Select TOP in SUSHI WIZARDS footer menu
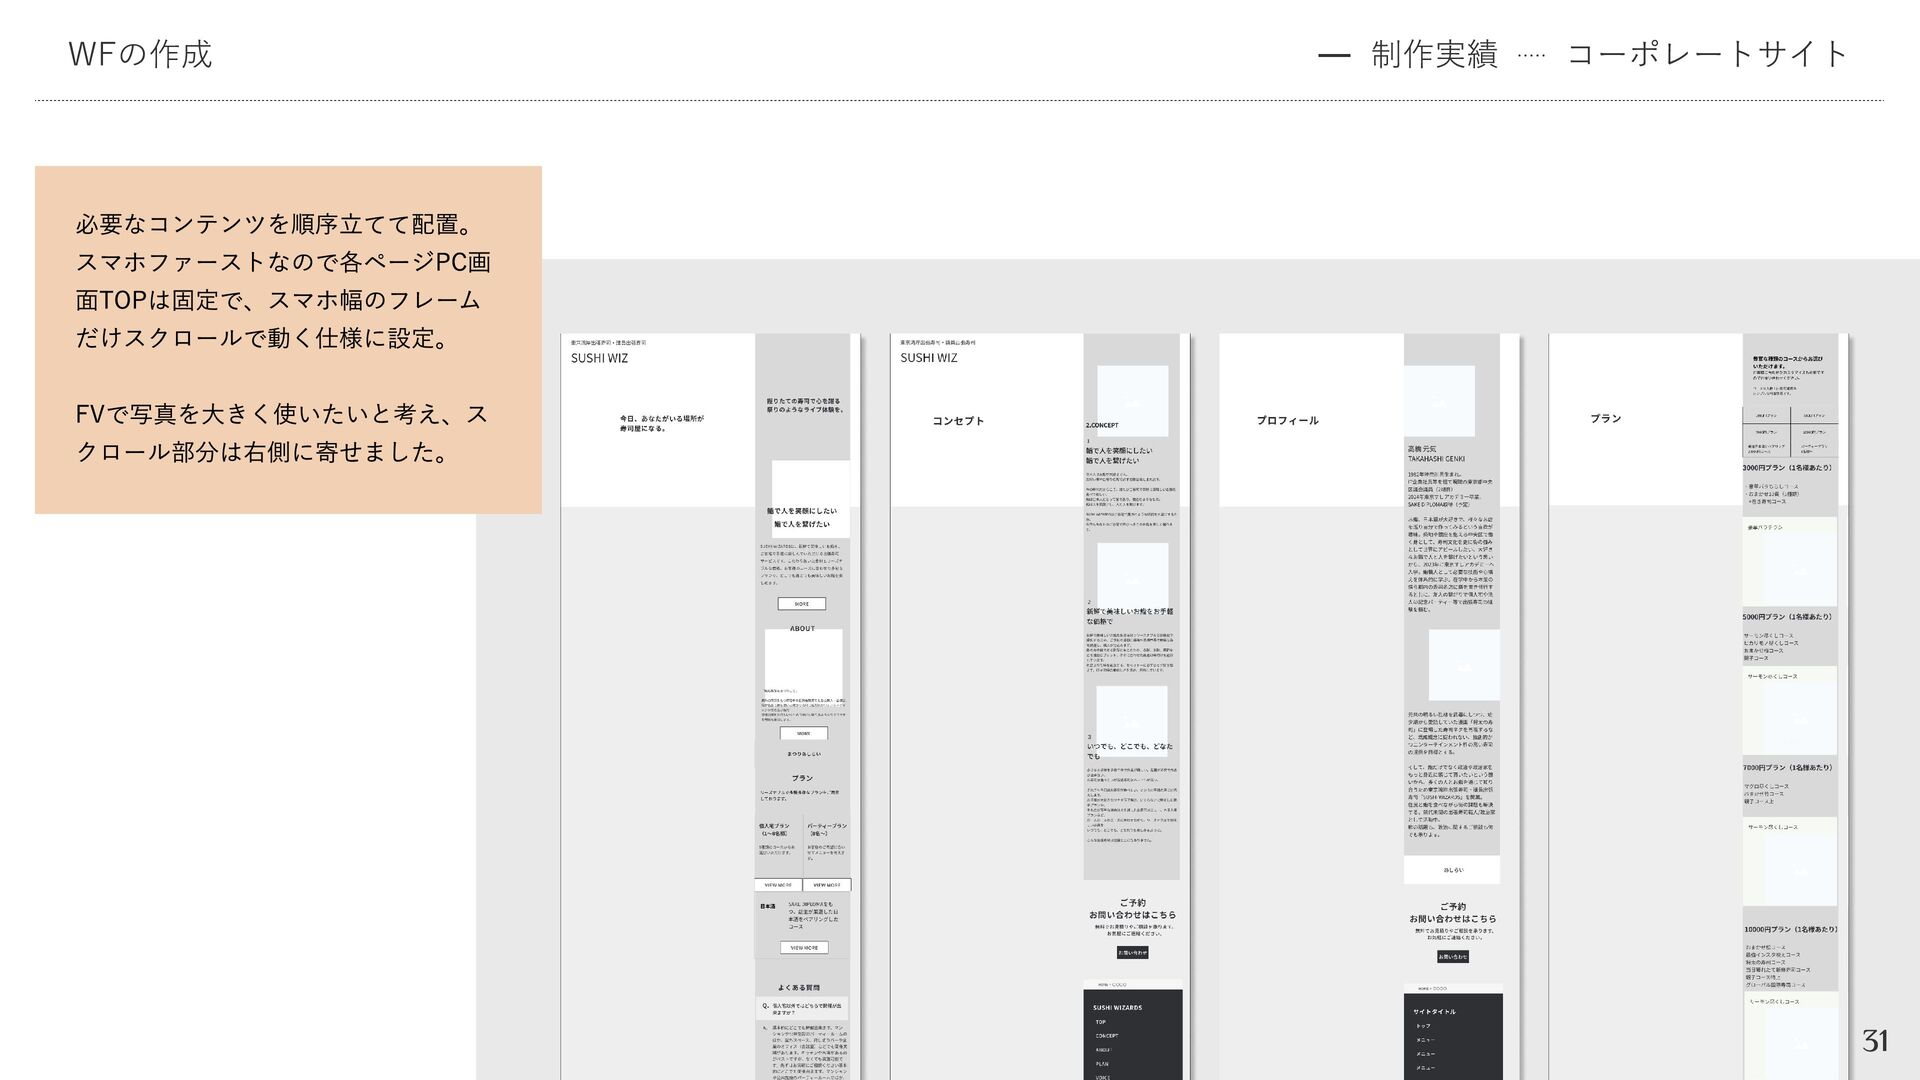Viewport: 1920px width, 1080px height. point(1100,1022)
